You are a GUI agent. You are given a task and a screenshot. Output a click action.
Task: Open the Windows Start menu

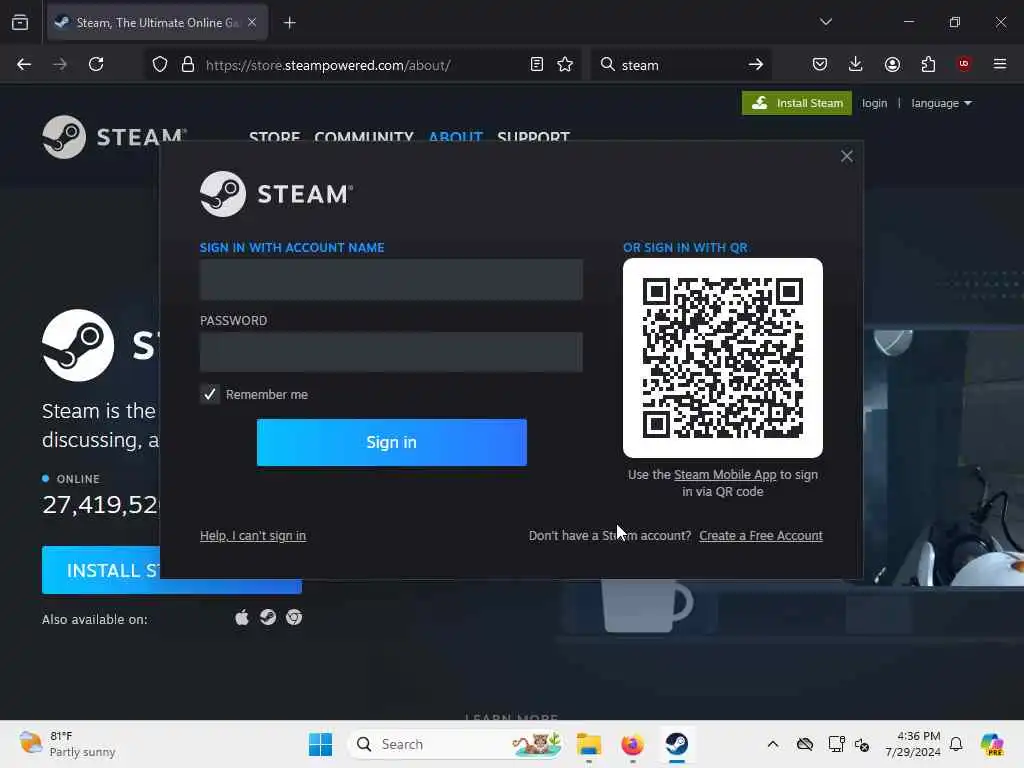pyautogui.click(x=320, y=744)
